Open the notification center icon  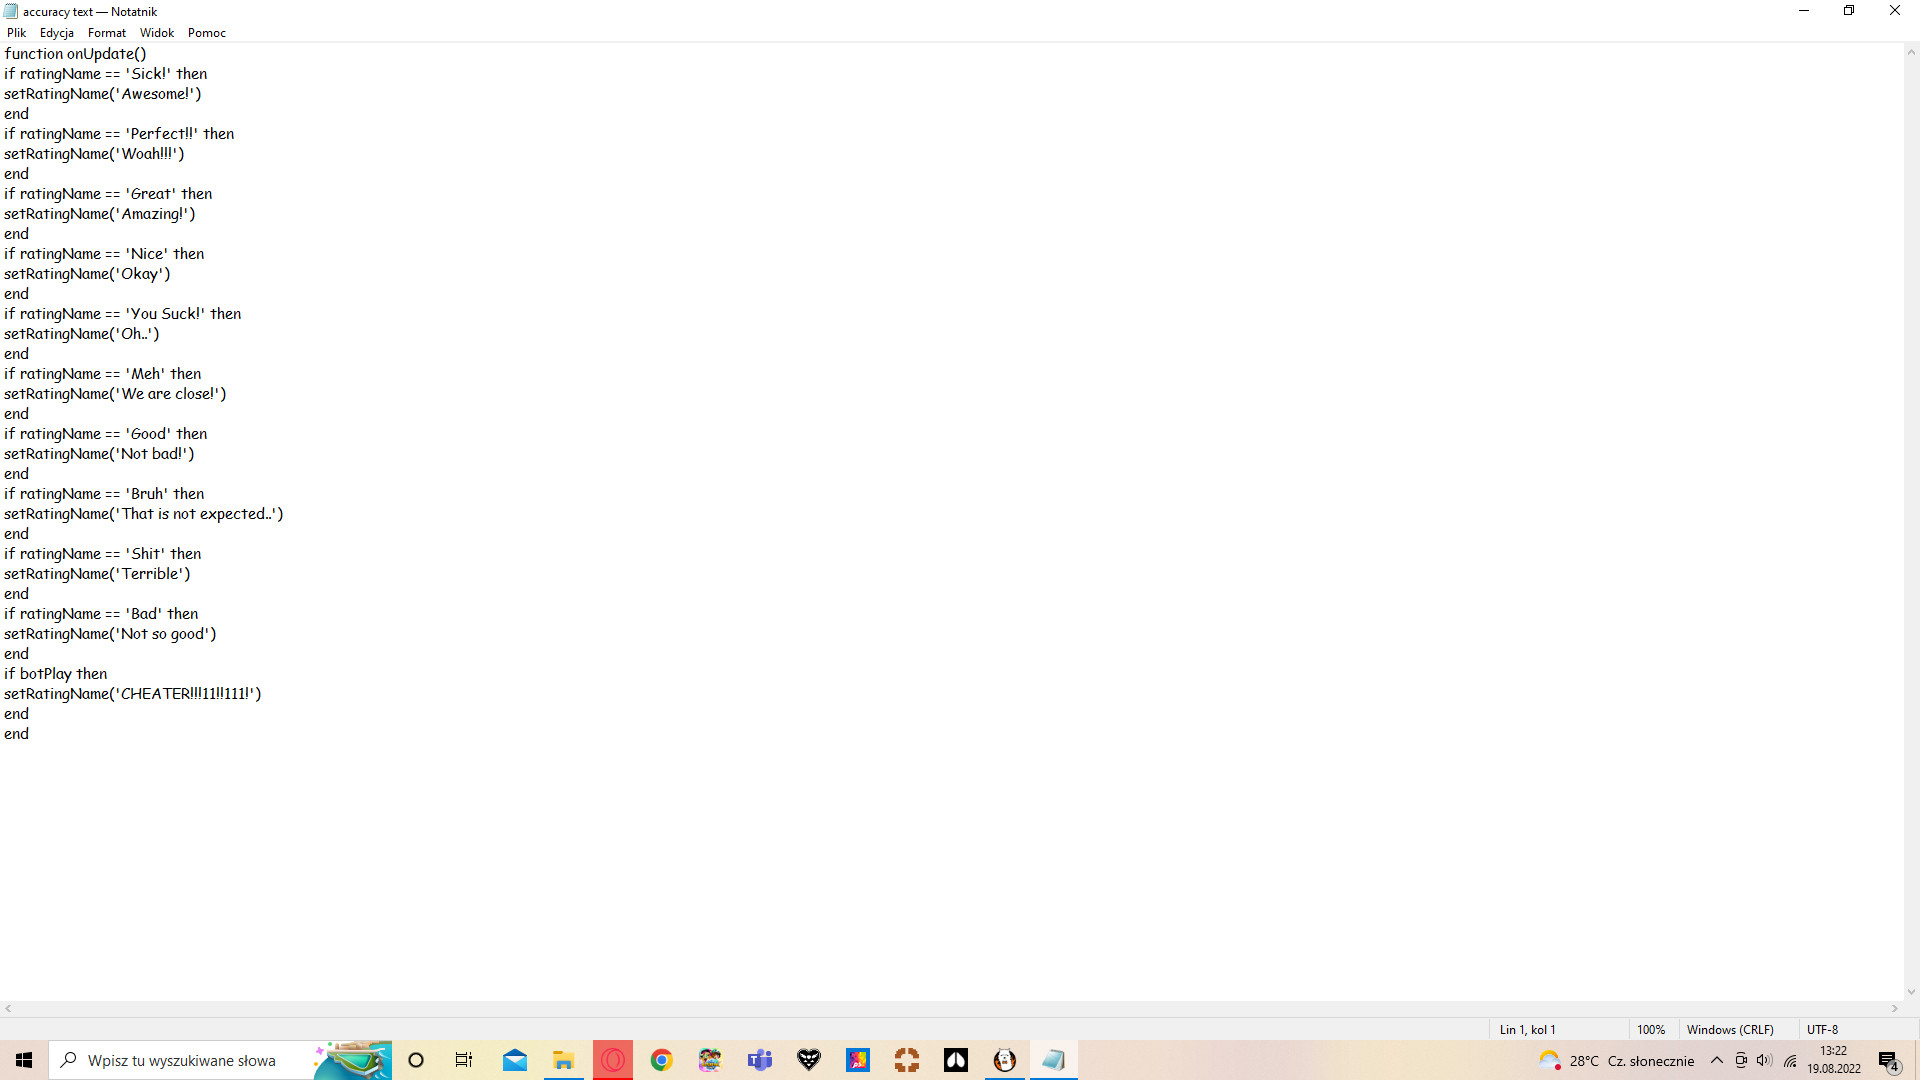point(1888,1060)
